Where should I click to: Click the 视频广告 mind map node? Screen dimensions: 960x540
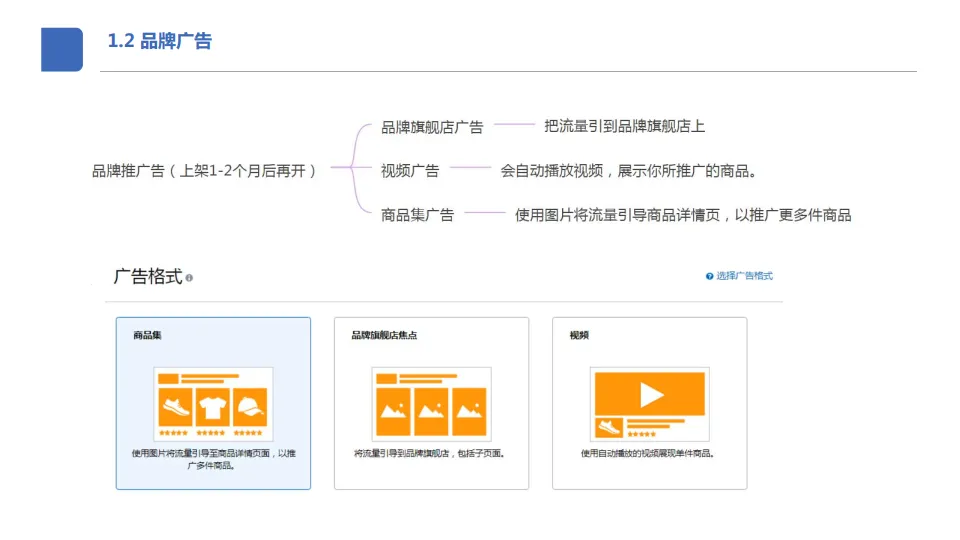[x=410, y=171]
